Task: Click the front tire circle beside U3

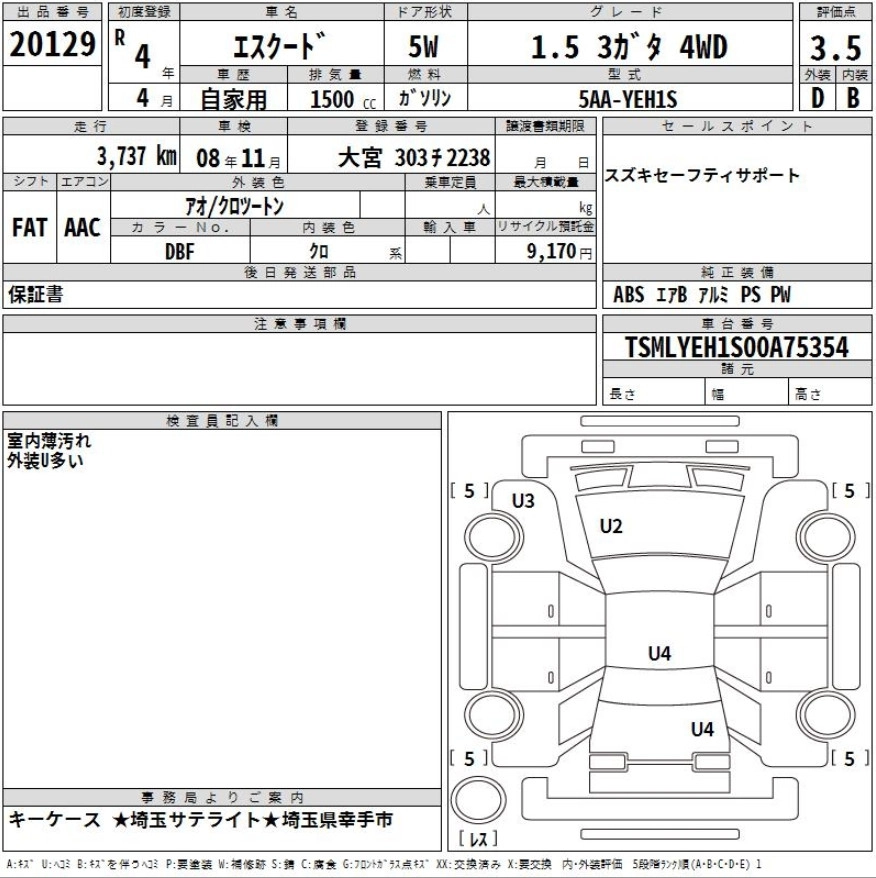Action: tap(493, 538)
